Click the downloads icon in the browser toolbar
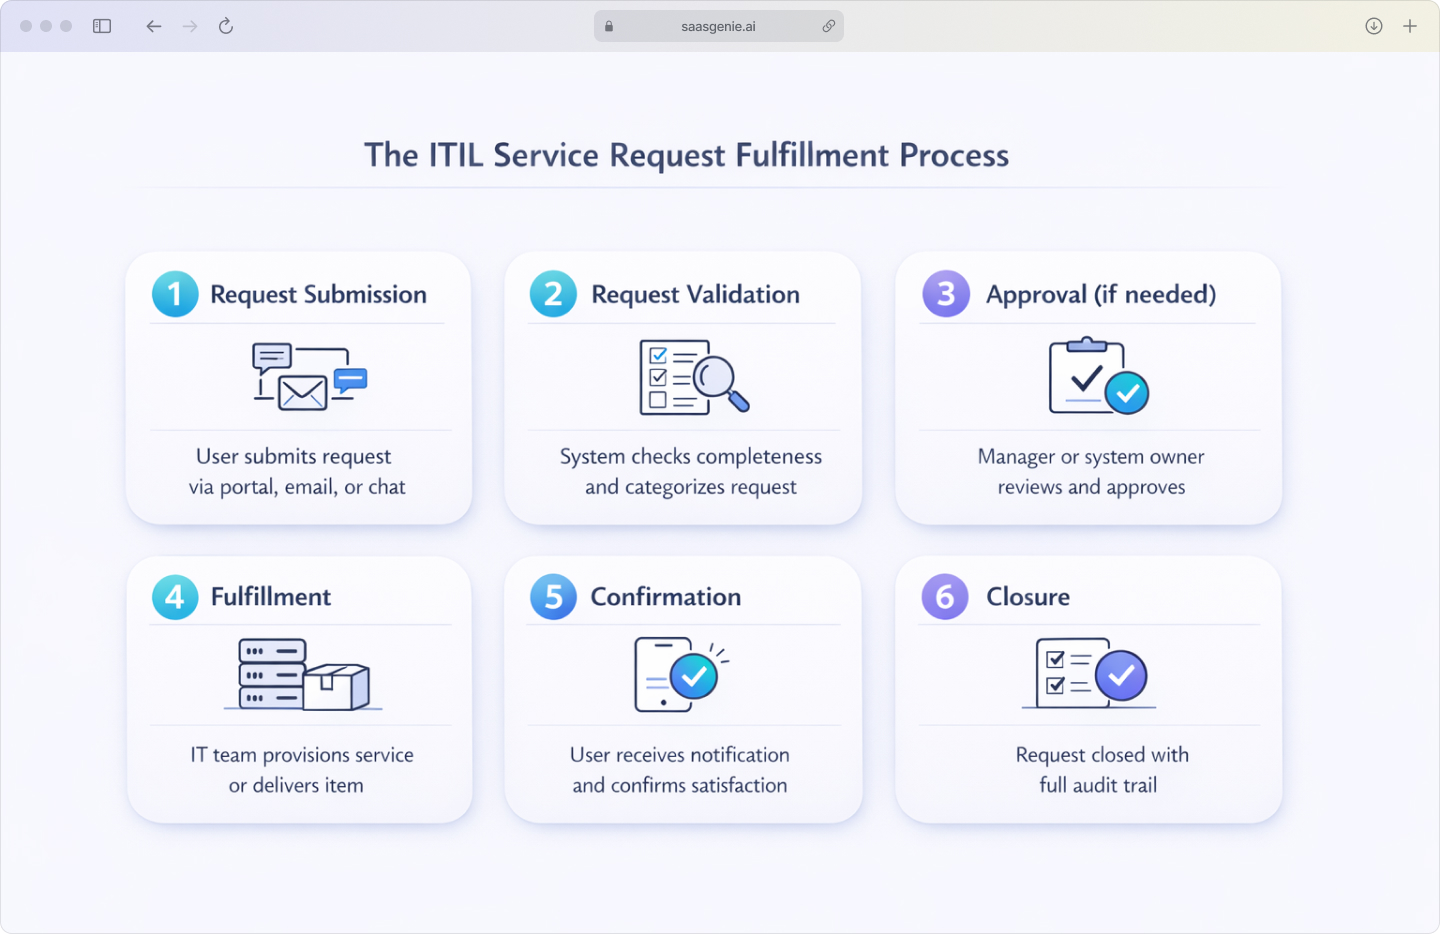 (1373, 26)
